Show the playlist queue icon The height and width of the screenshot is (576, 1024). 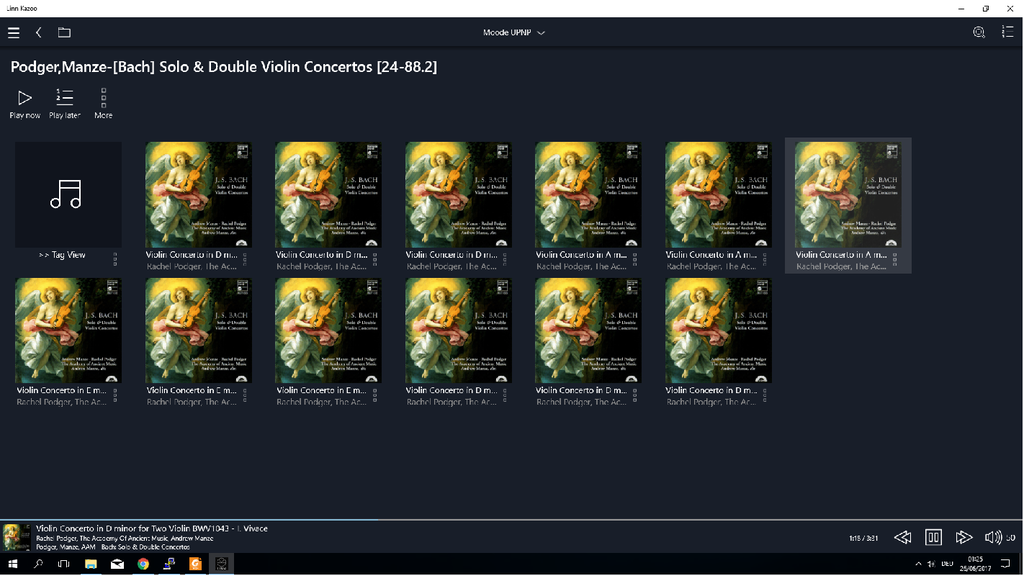pos(1007,32)
